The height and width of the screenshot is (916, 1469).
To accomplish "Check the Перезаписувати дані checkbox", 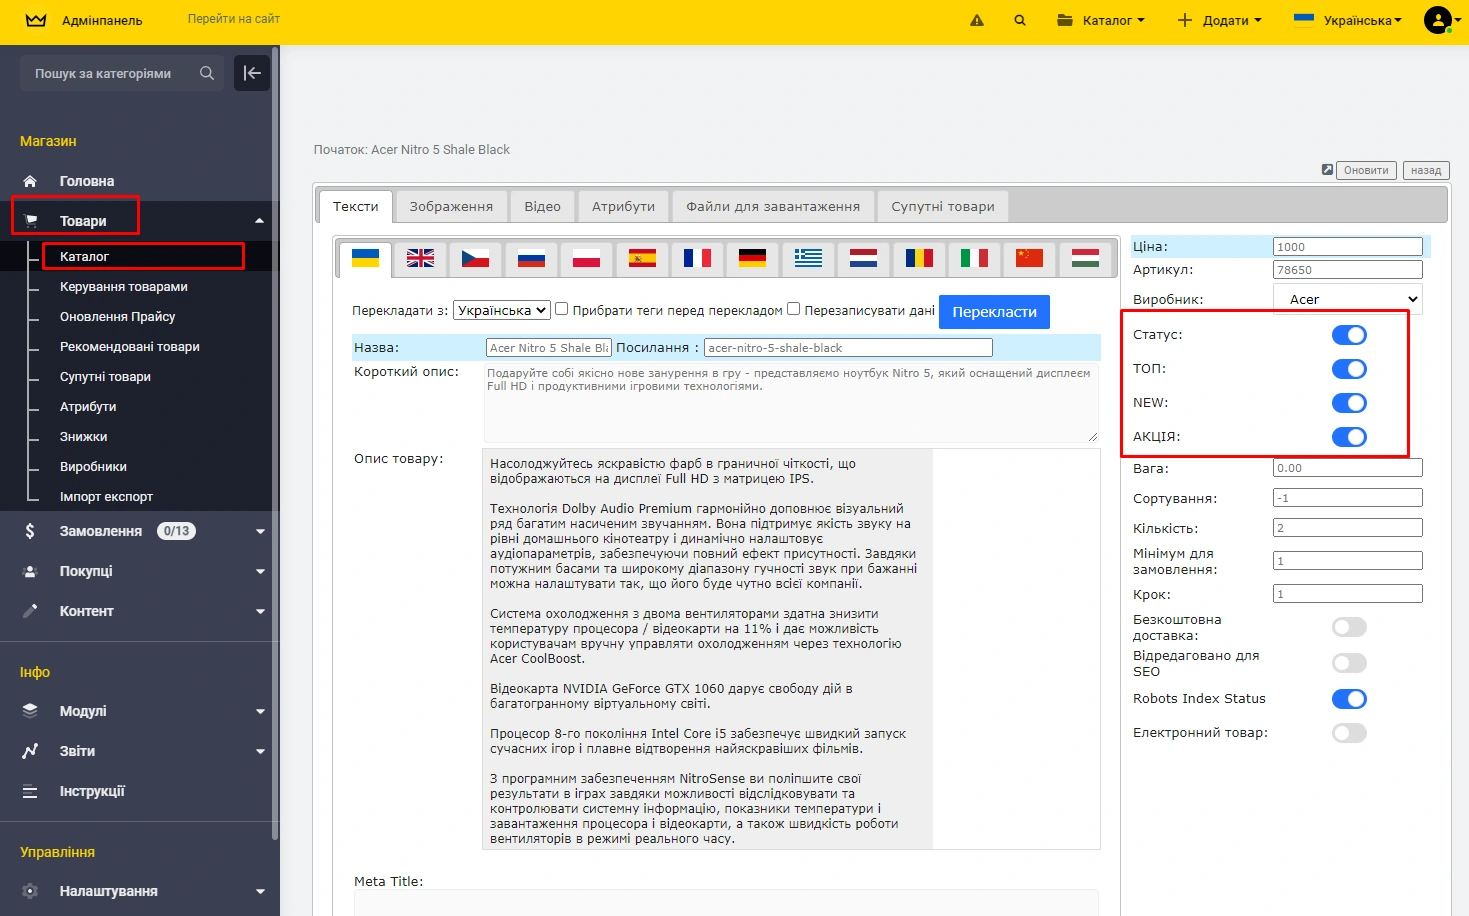I will point(794,309).
